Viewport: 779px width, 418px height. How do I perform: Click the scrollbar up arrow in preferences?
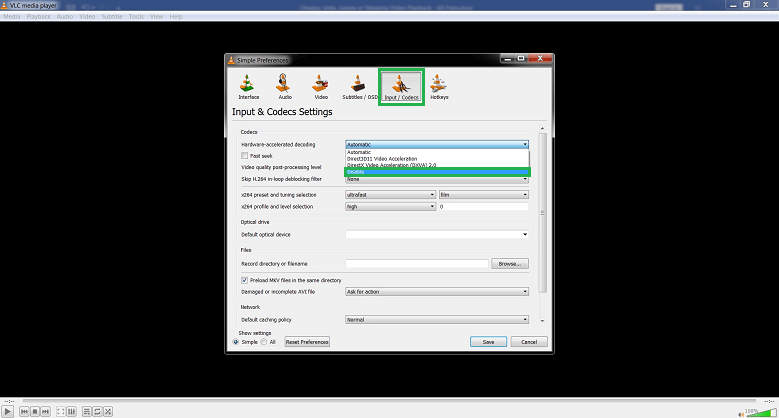(x=543, y=128)
